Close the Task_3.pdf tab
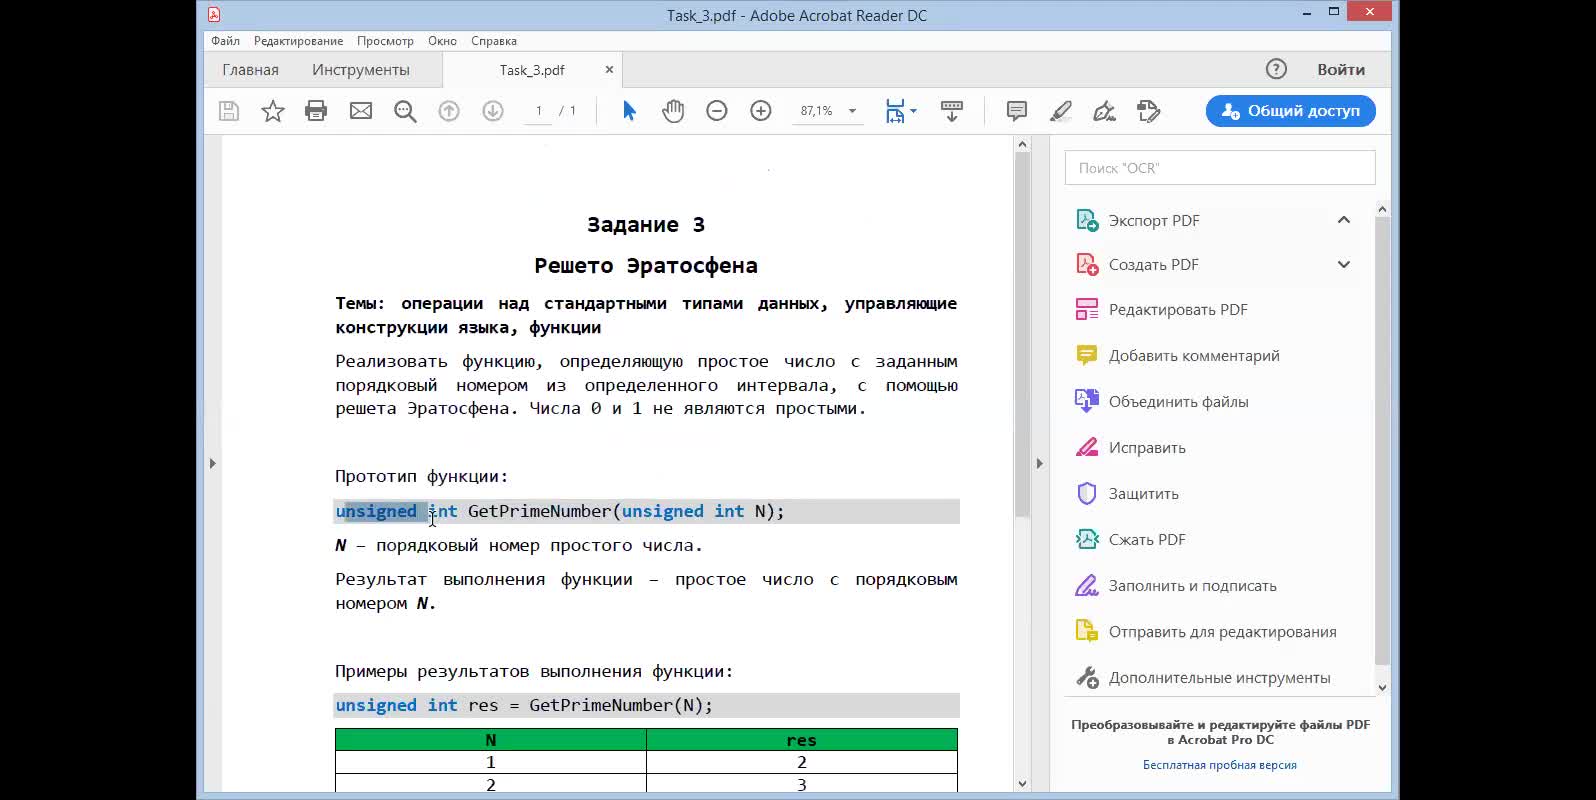Viewport: 1596px width, 800px height. coord(609,69)
